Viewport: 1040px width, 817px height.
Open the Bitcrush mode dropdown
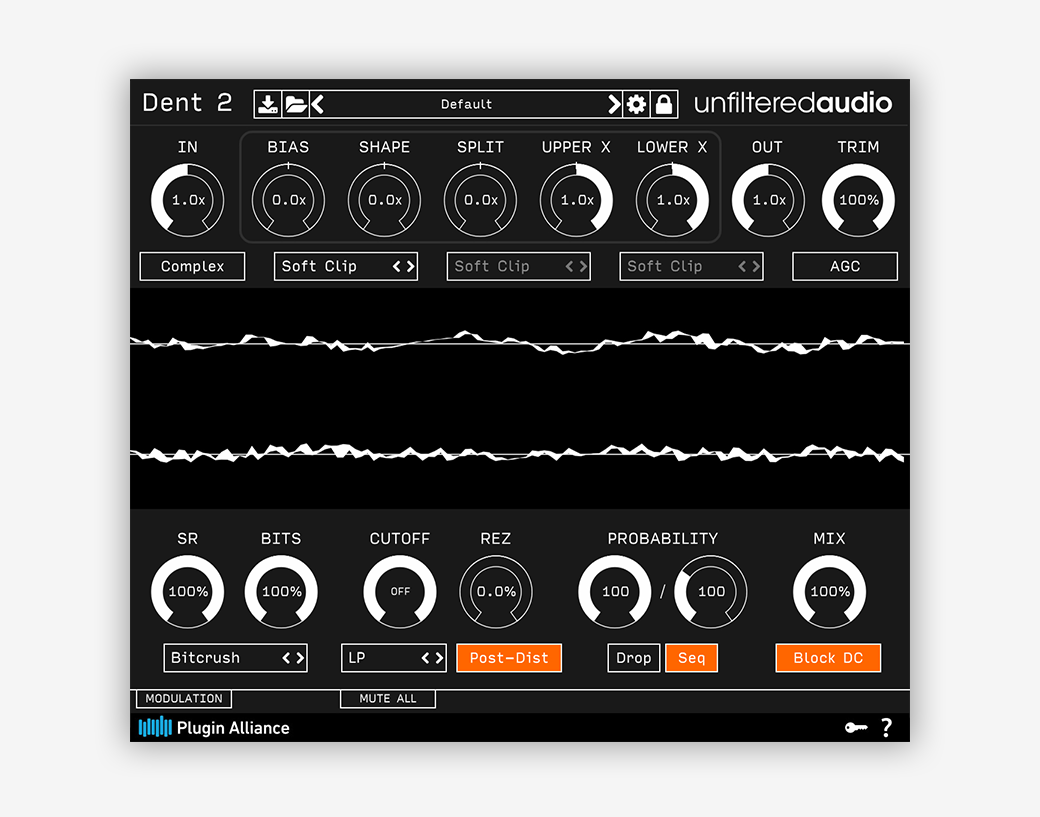(x=235, y=658)
